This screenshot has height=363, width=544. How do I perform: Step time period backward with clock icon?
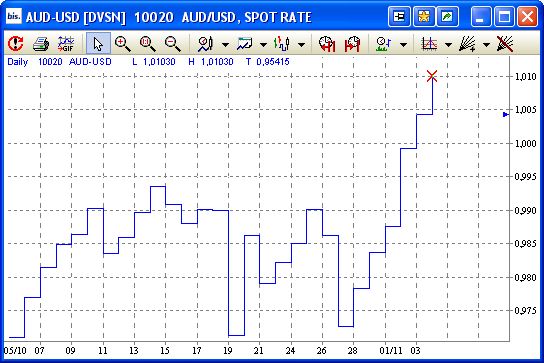[326, 44]
